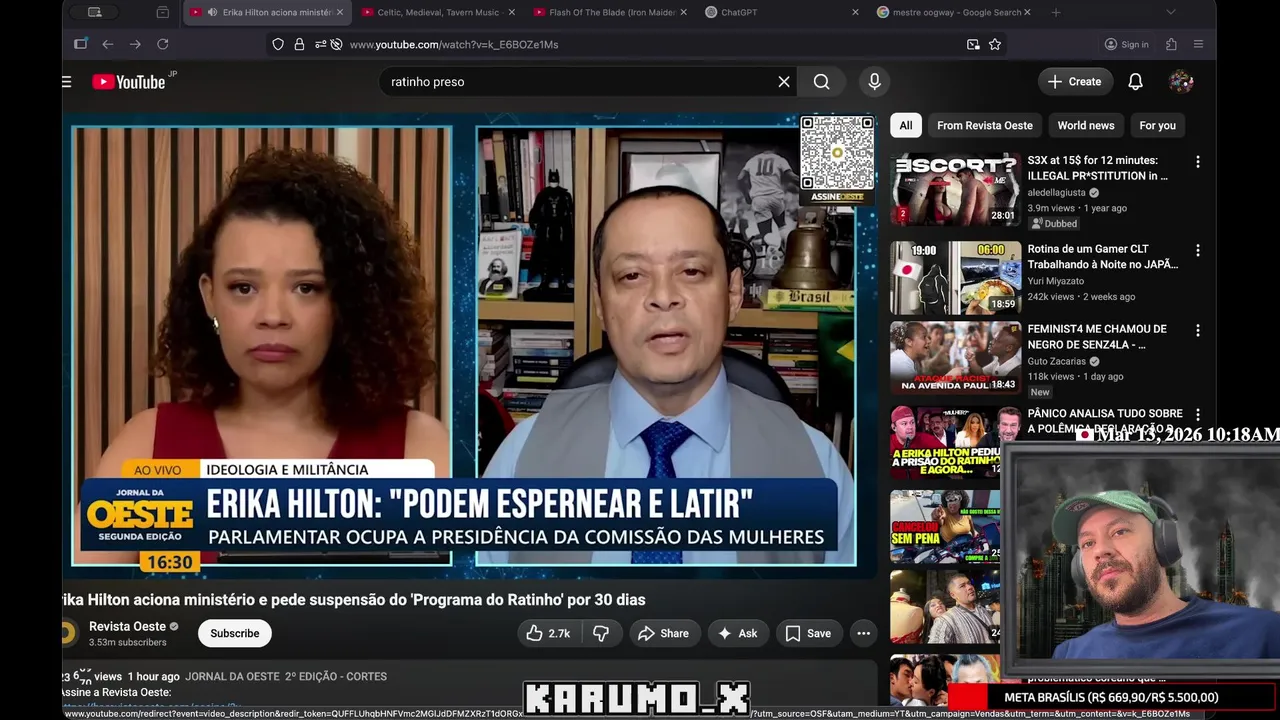Select the From Revista Oeste chip
This screenshot has width=1280, height=720.
pyautogui.click(x=984, y=125)
